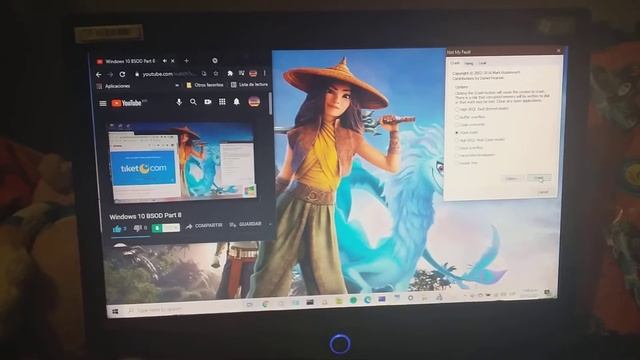Image resolution: width=640 pixels, height=360 pixels.
Task: Click Cancel in Not My Fault
Action: pyautogui.click(x=543, y=192)
